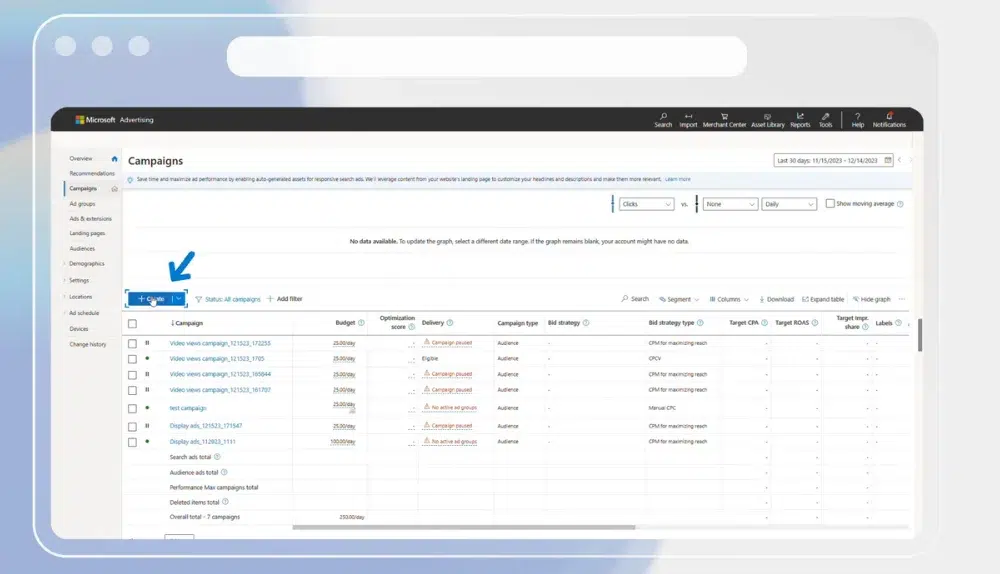This screenshot has height=574, width=1000.
Task: Expand the Segment dropdown
Action: [679, 299]
